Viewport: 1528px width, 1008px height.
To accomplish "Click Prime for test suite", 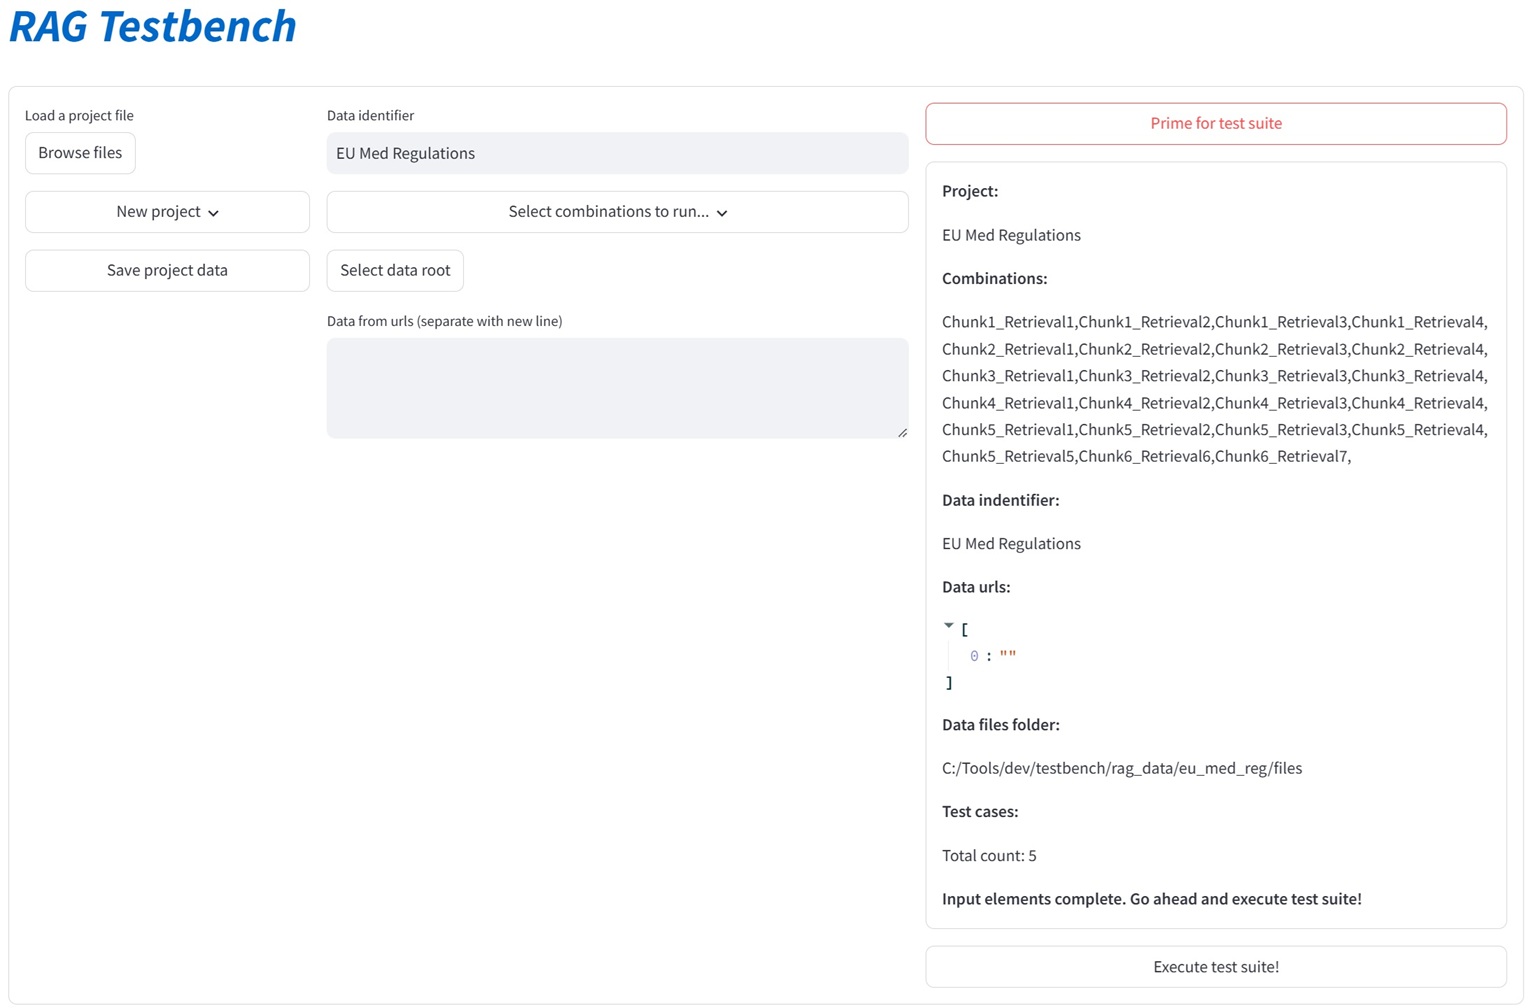I will (x=1215, y=123).
